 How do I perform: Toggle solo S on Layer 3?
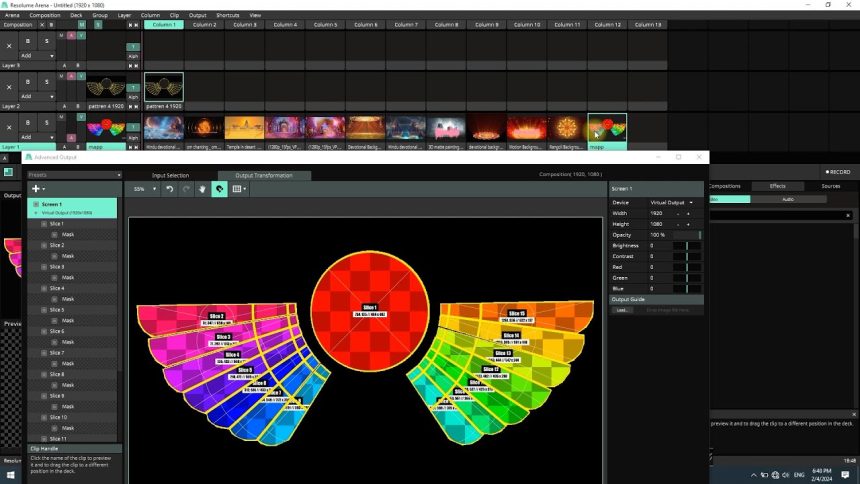click(x=47, y=41)
